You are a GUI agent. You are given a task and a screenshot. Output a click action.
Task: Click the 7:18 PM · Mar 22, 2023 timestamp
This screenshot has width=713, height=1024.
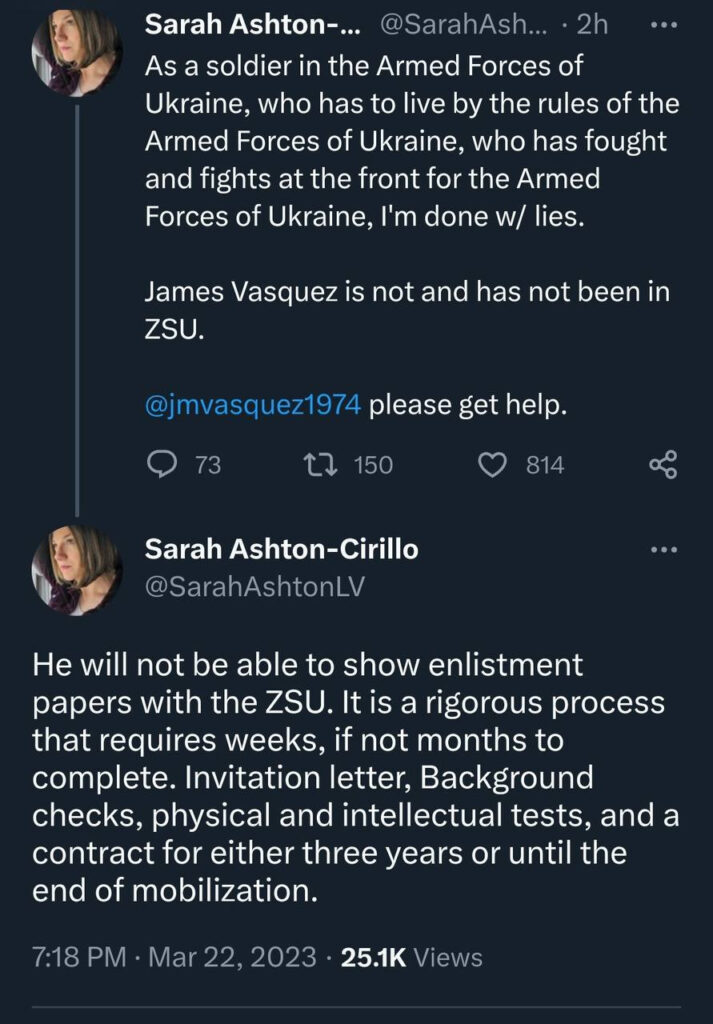pyautogui.click(x=172, y=957)
